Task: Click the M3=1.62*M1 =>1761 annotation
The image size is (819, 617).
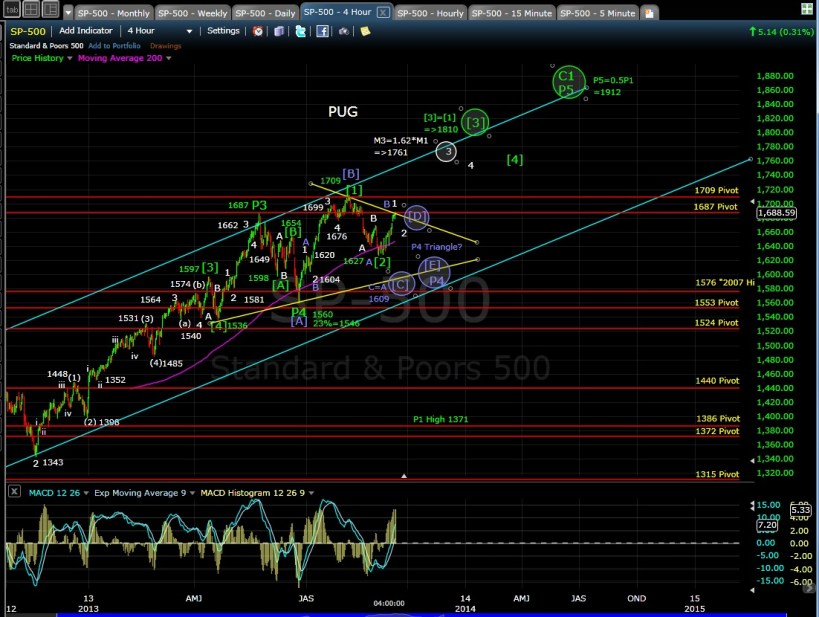Action: (401, 147)
